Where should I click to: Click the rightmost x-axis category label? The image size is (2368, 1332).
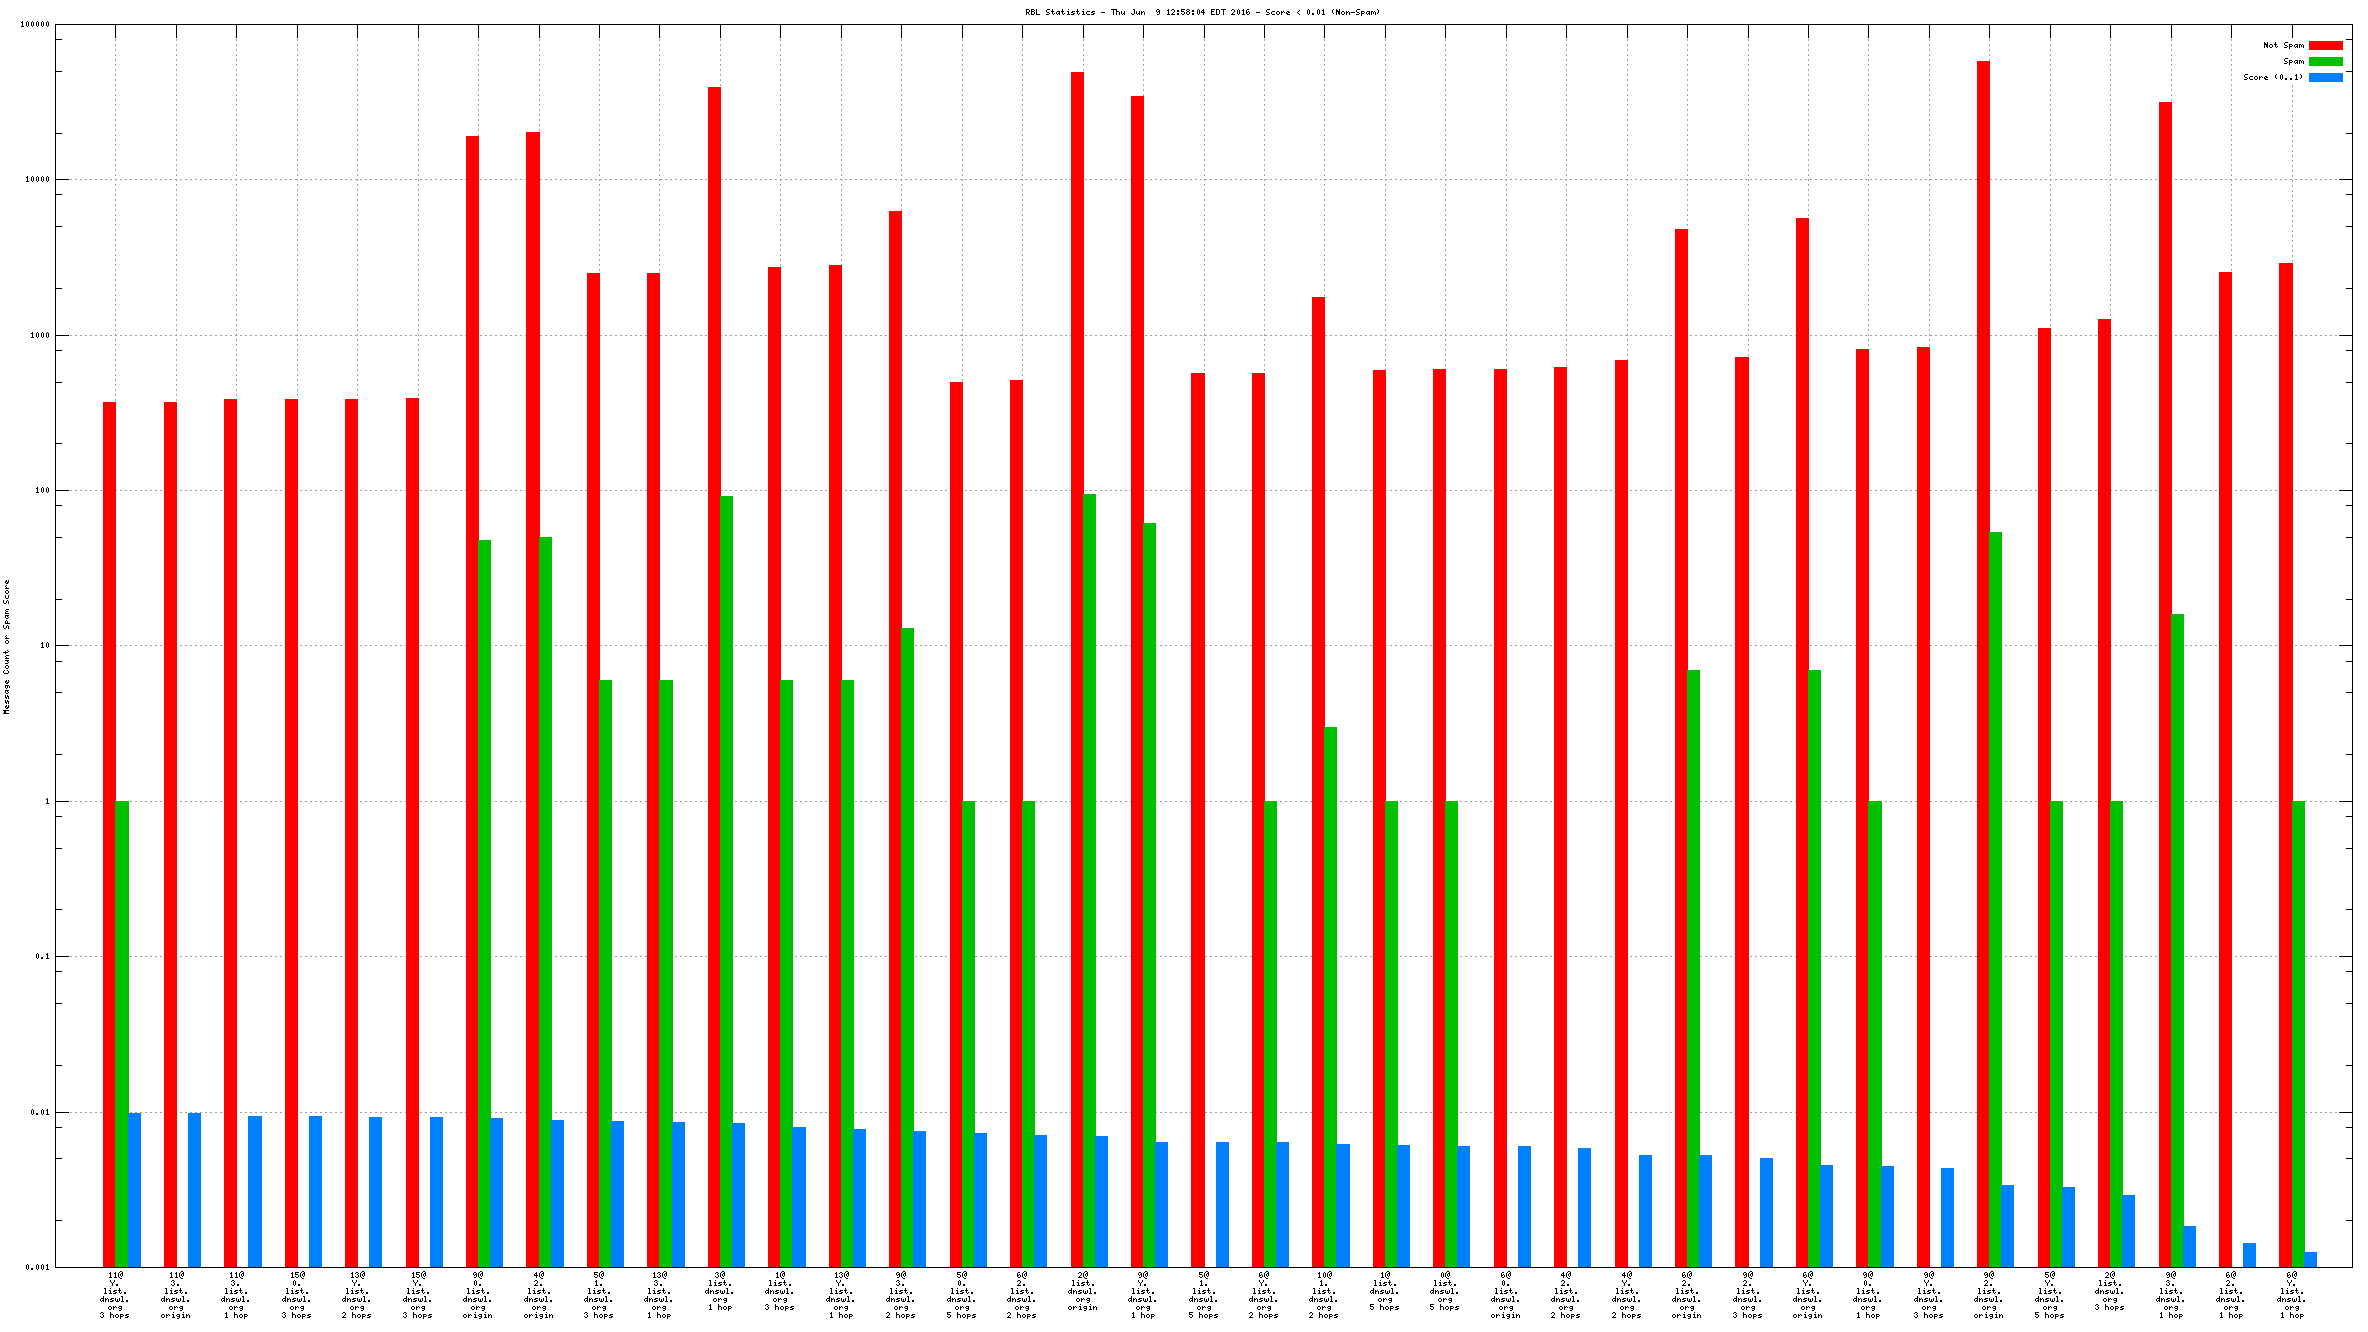2291,1295
